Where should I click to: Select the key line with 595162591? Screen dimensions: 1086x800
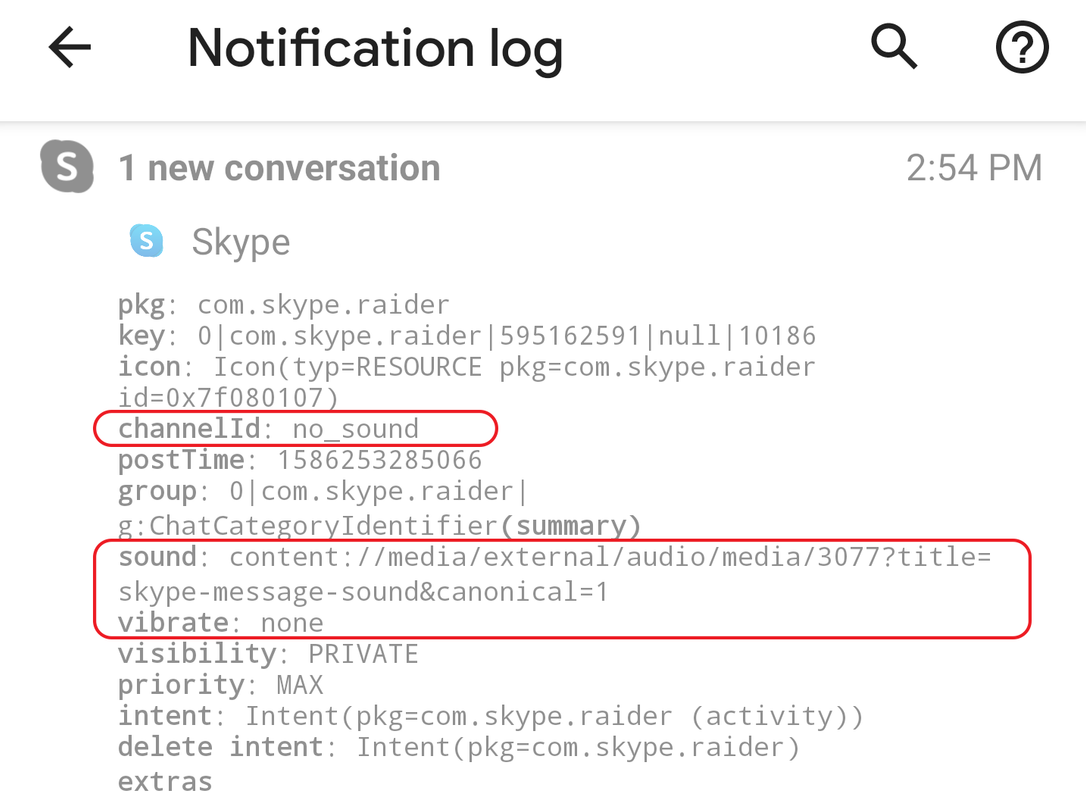(x=467, y=336)
